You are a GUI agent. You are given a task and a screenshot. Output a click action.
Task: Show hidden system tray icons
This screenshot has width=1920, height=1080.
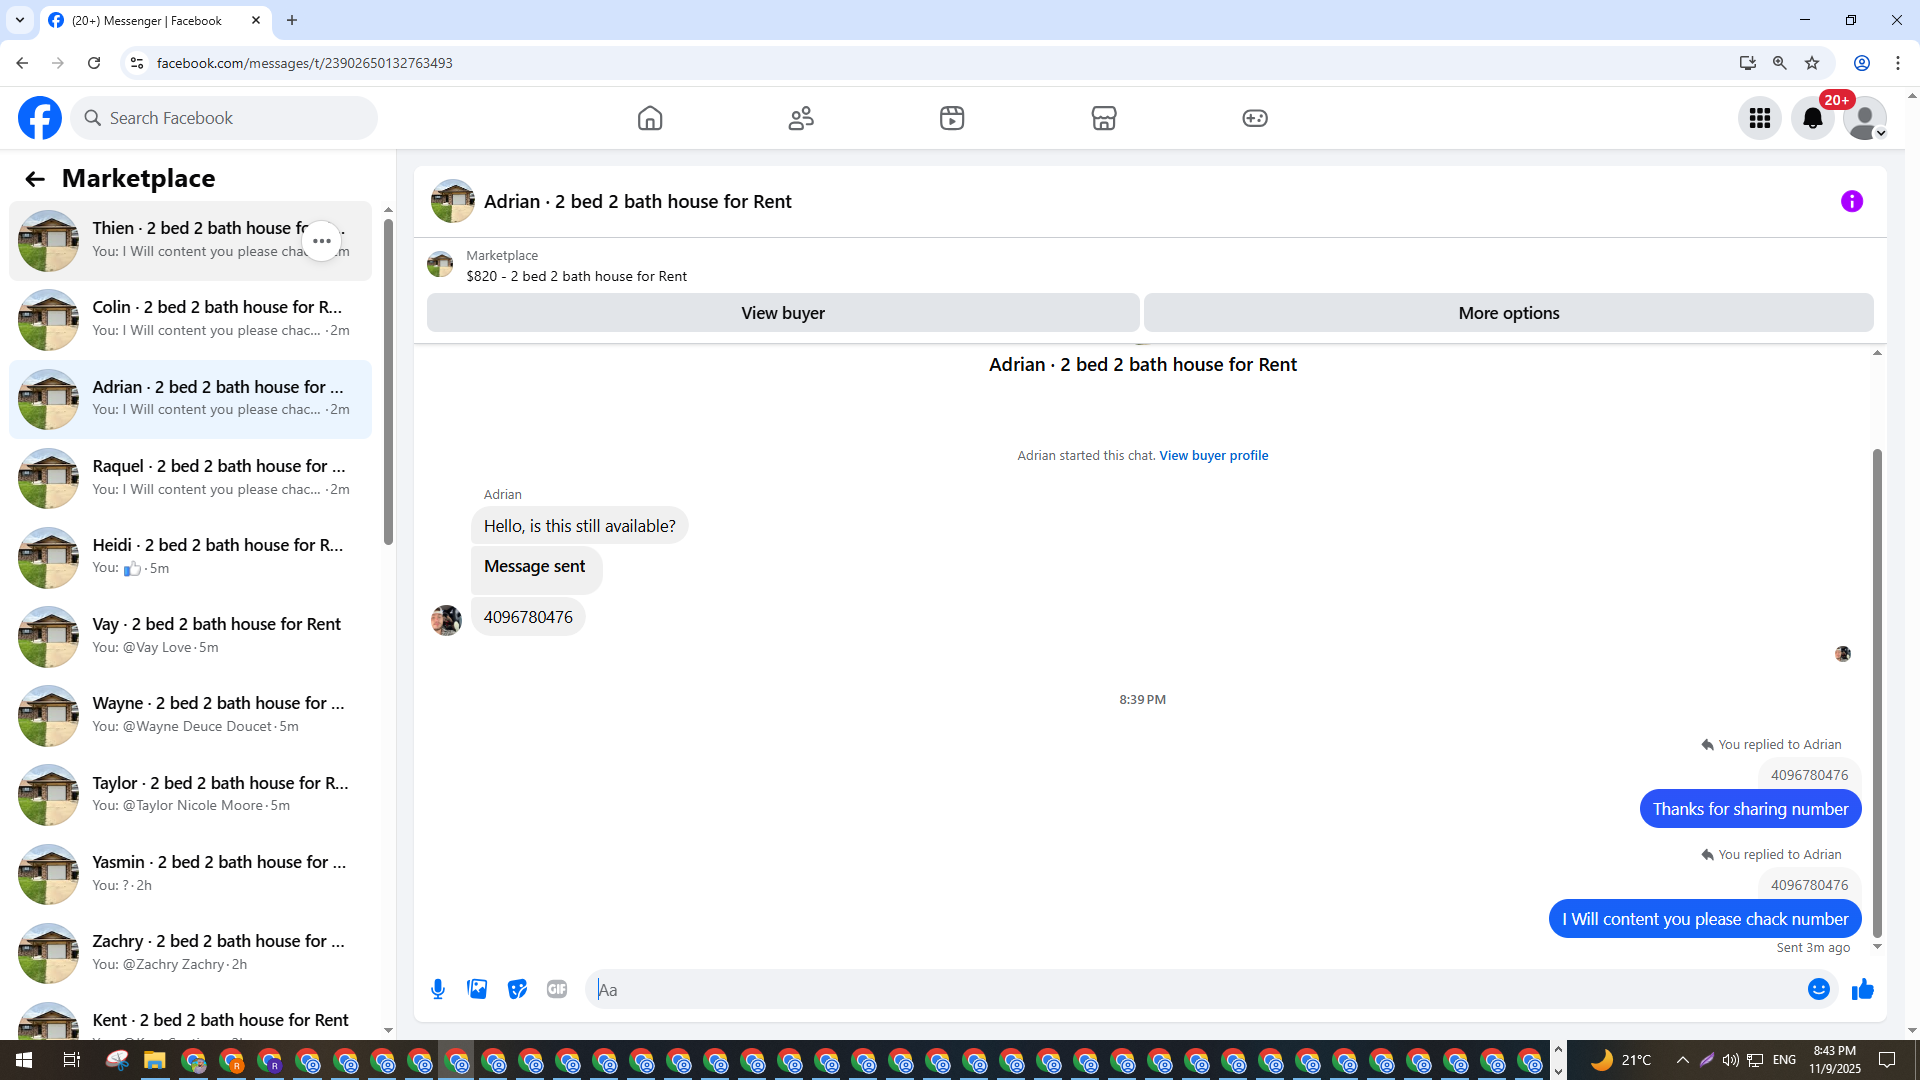click(x=1683, y=1060)
